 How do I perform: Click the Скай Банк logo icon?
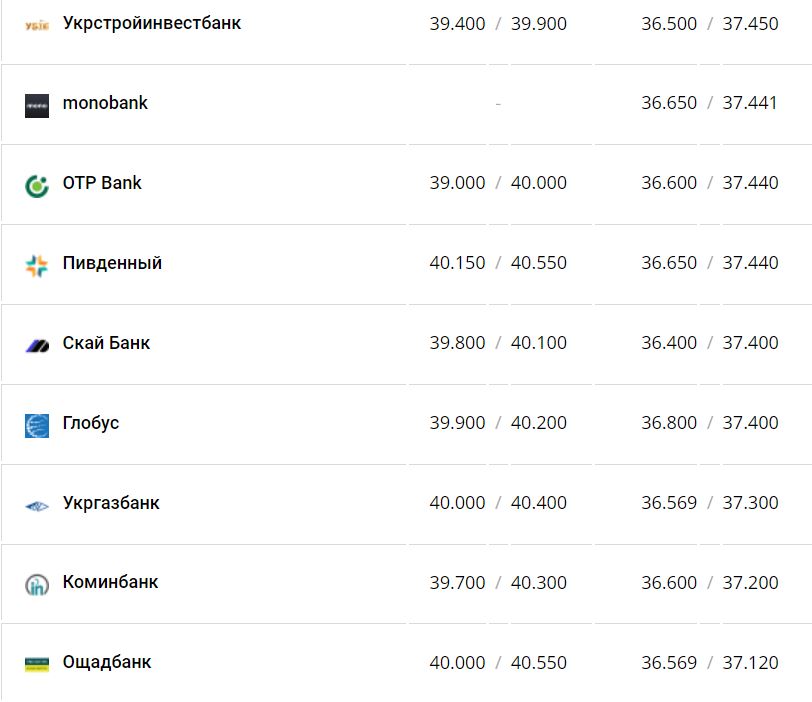[x=37, y=345]
